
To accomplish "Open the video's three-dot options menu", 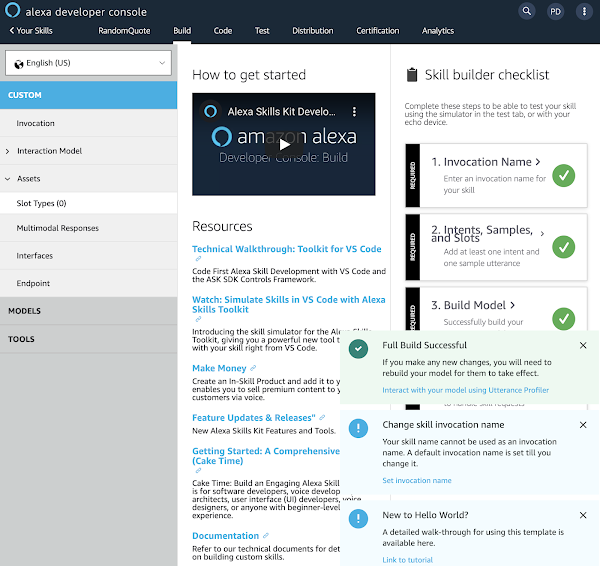I will click(354, 111).
